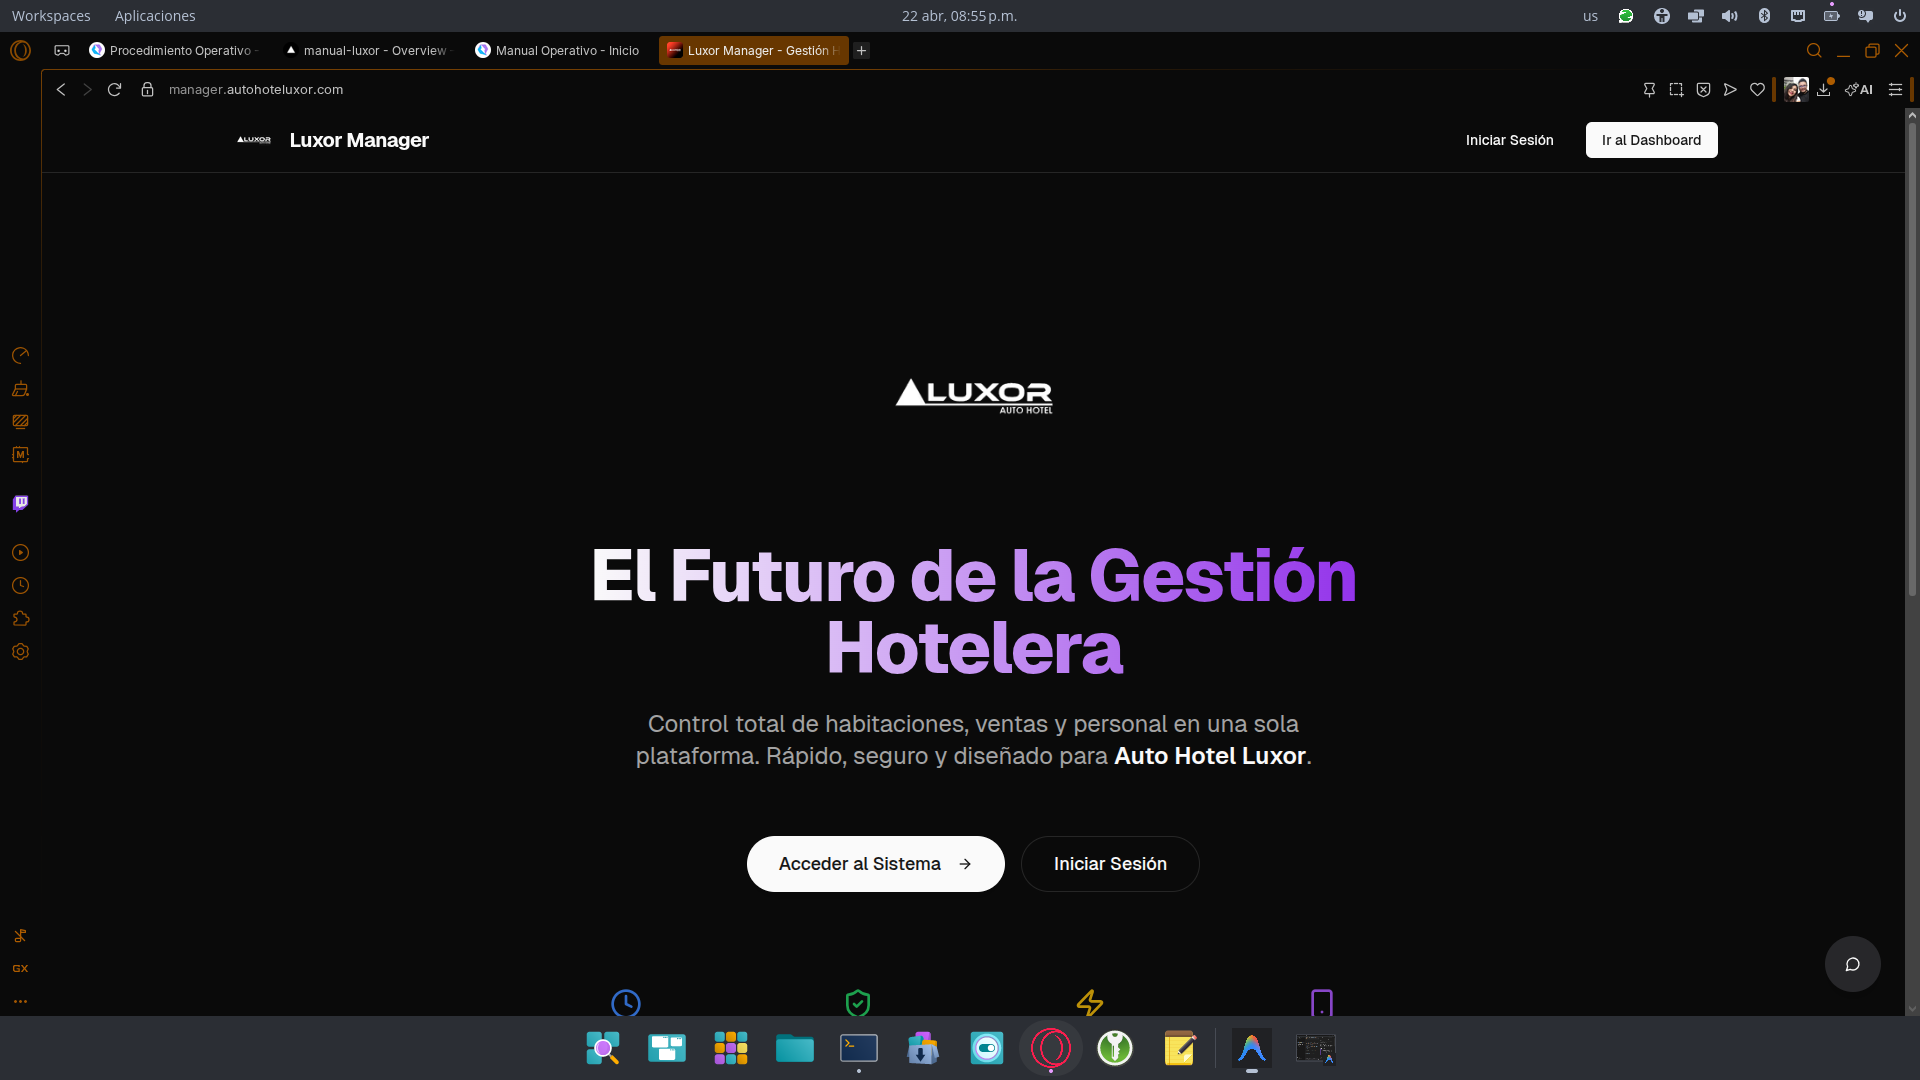
Task: Click the Opera GX logo menu button
Action: (20, 50)
